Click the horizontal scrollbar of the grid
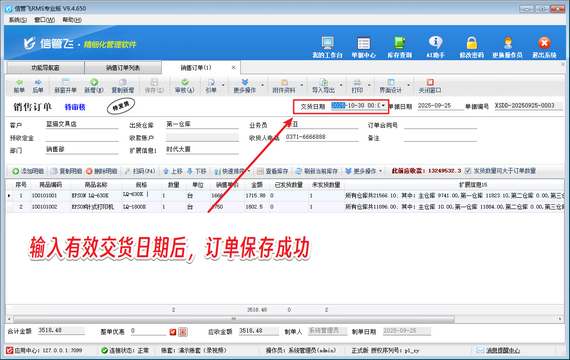Viewport: 570px width, 360px height. pyautogui.click(x=234, y=319)
